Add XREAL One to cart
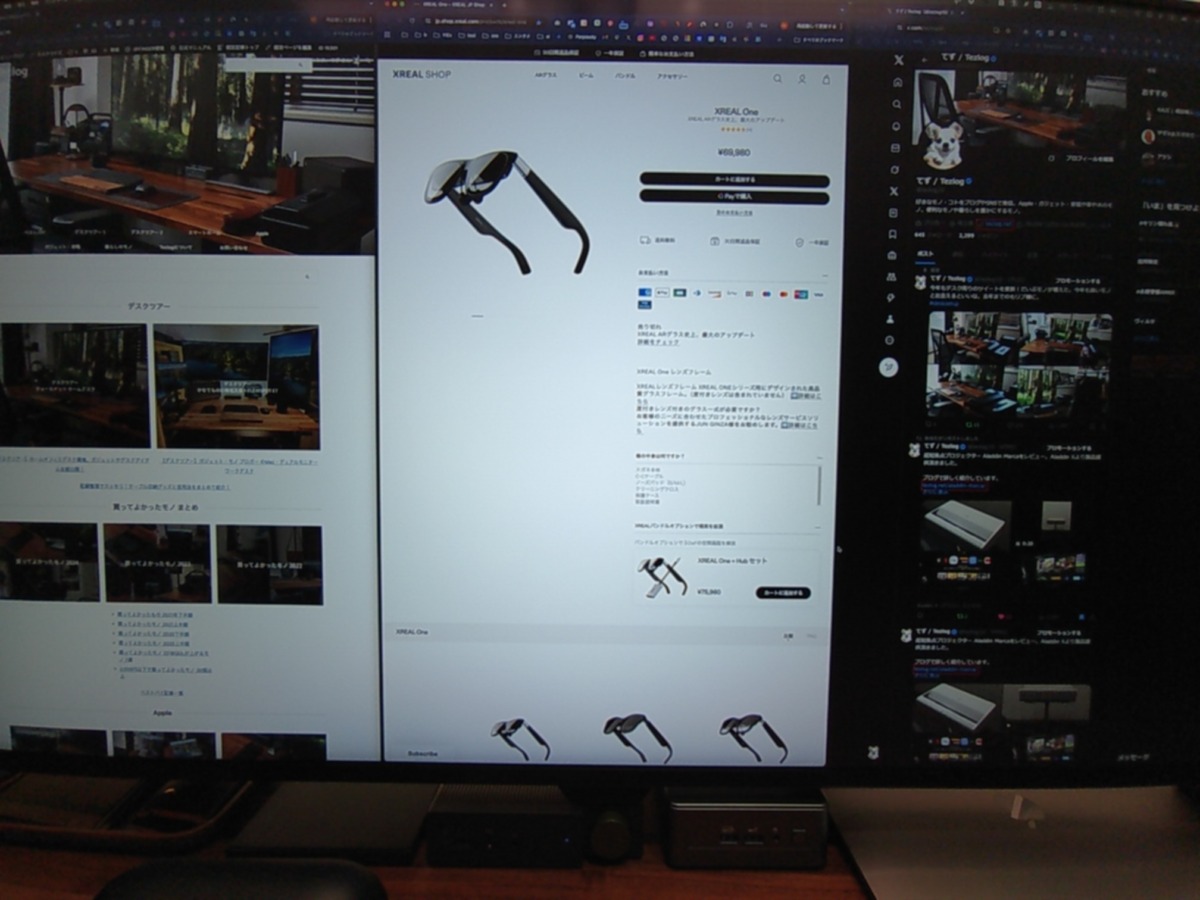This screenshot has height=900, width=1200. point(734,180)
